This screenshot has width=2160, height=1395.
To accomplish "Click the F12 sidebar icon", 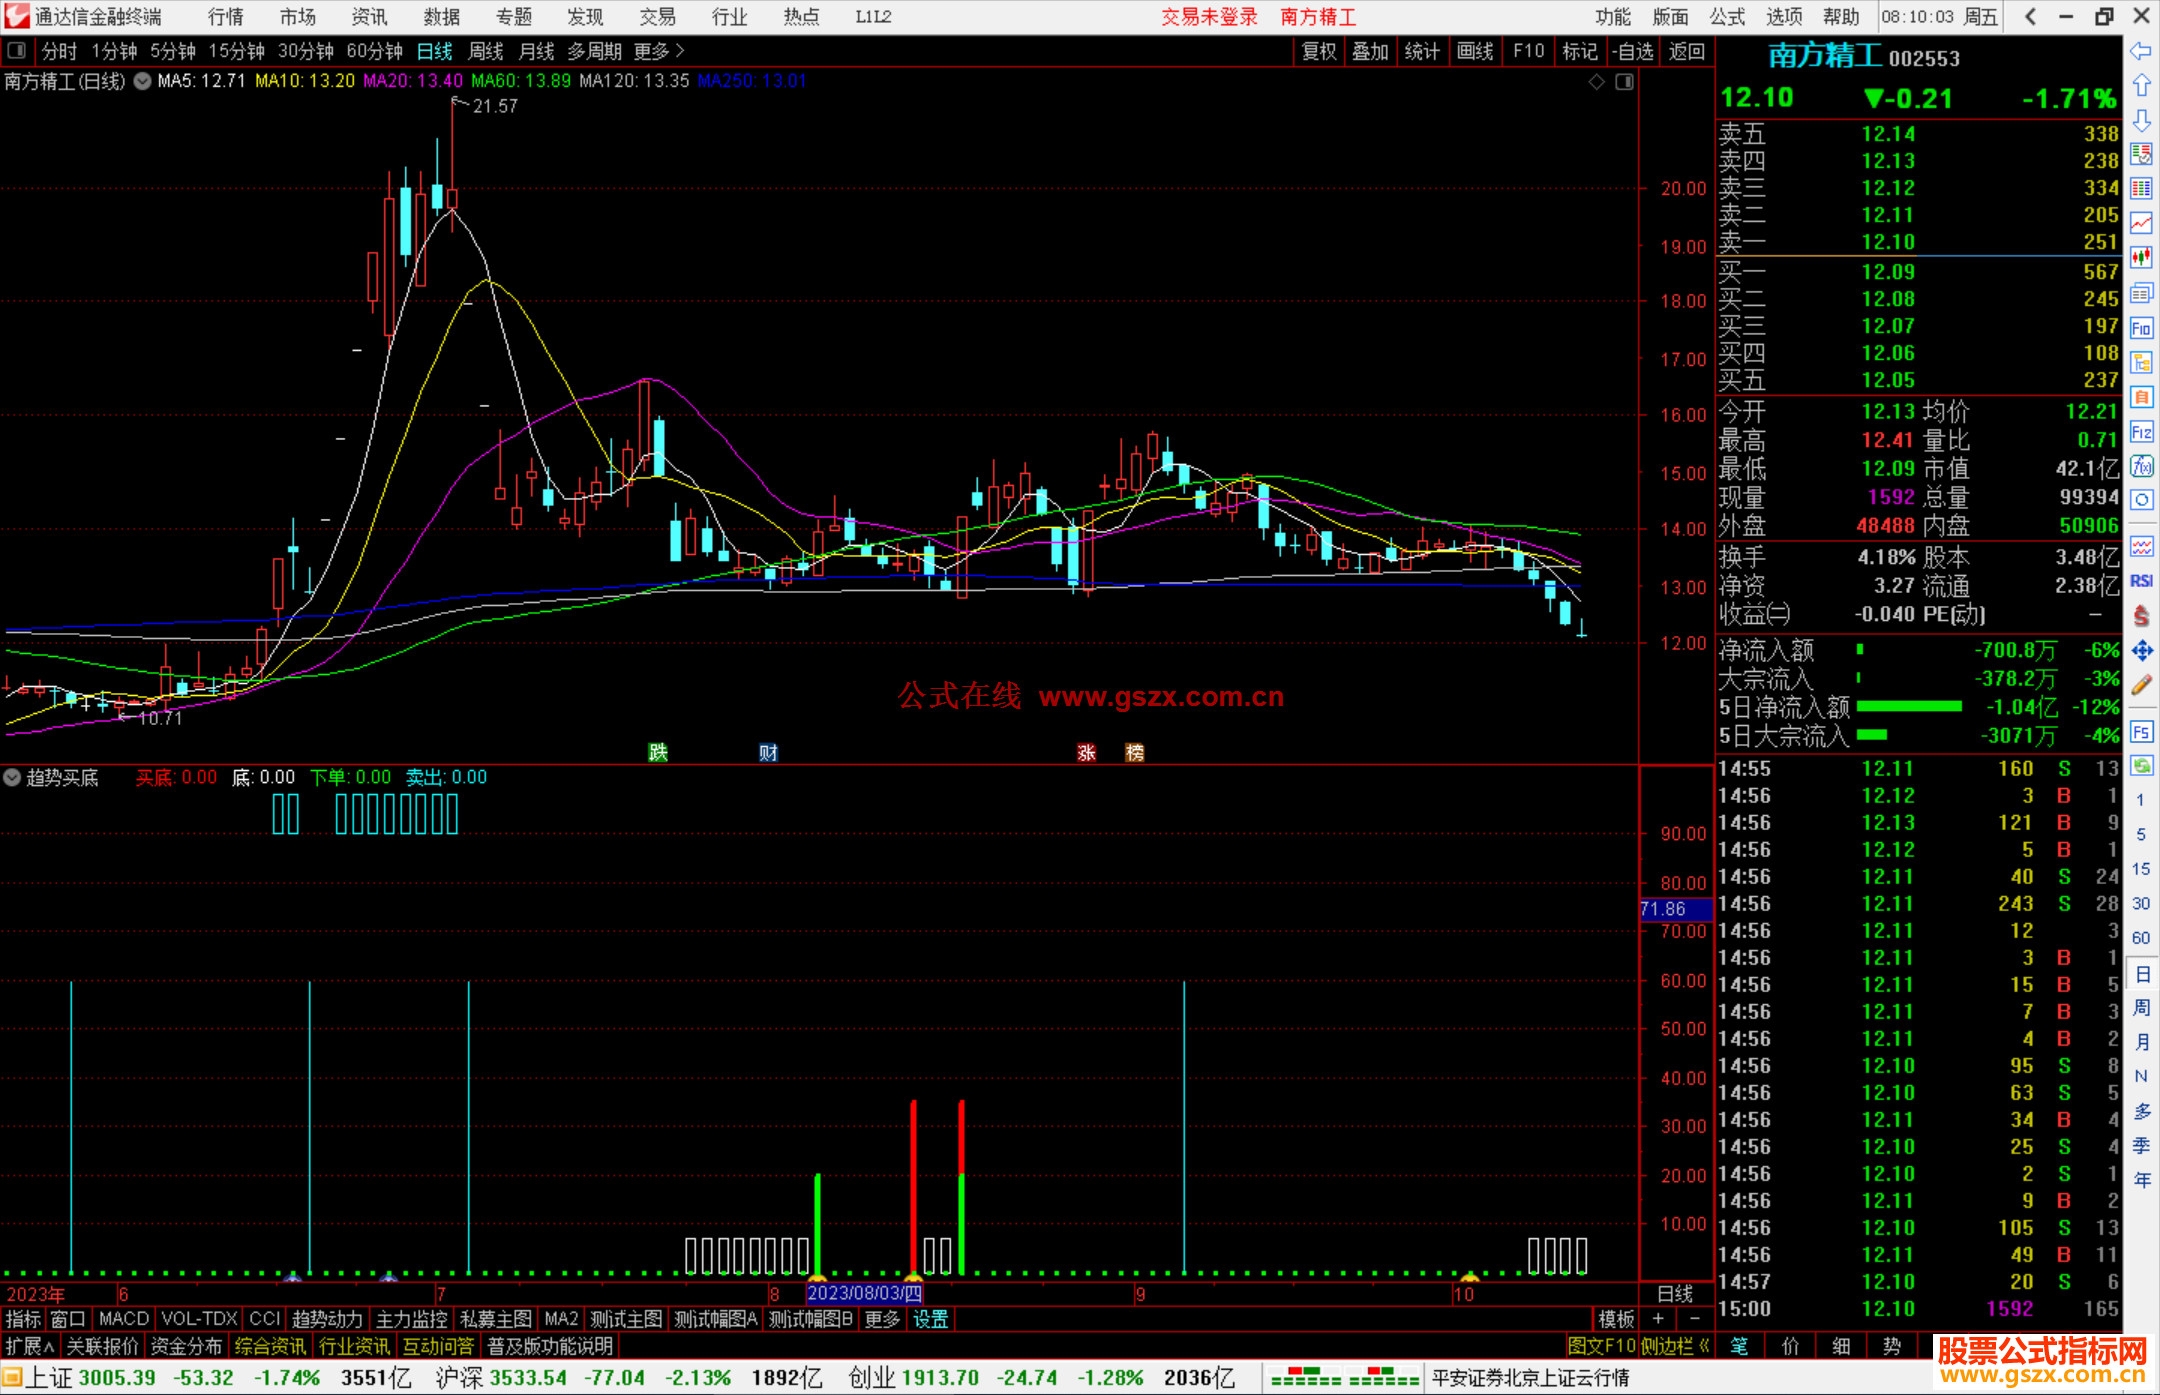I will pyautogui.click(x=2141, y=432).
